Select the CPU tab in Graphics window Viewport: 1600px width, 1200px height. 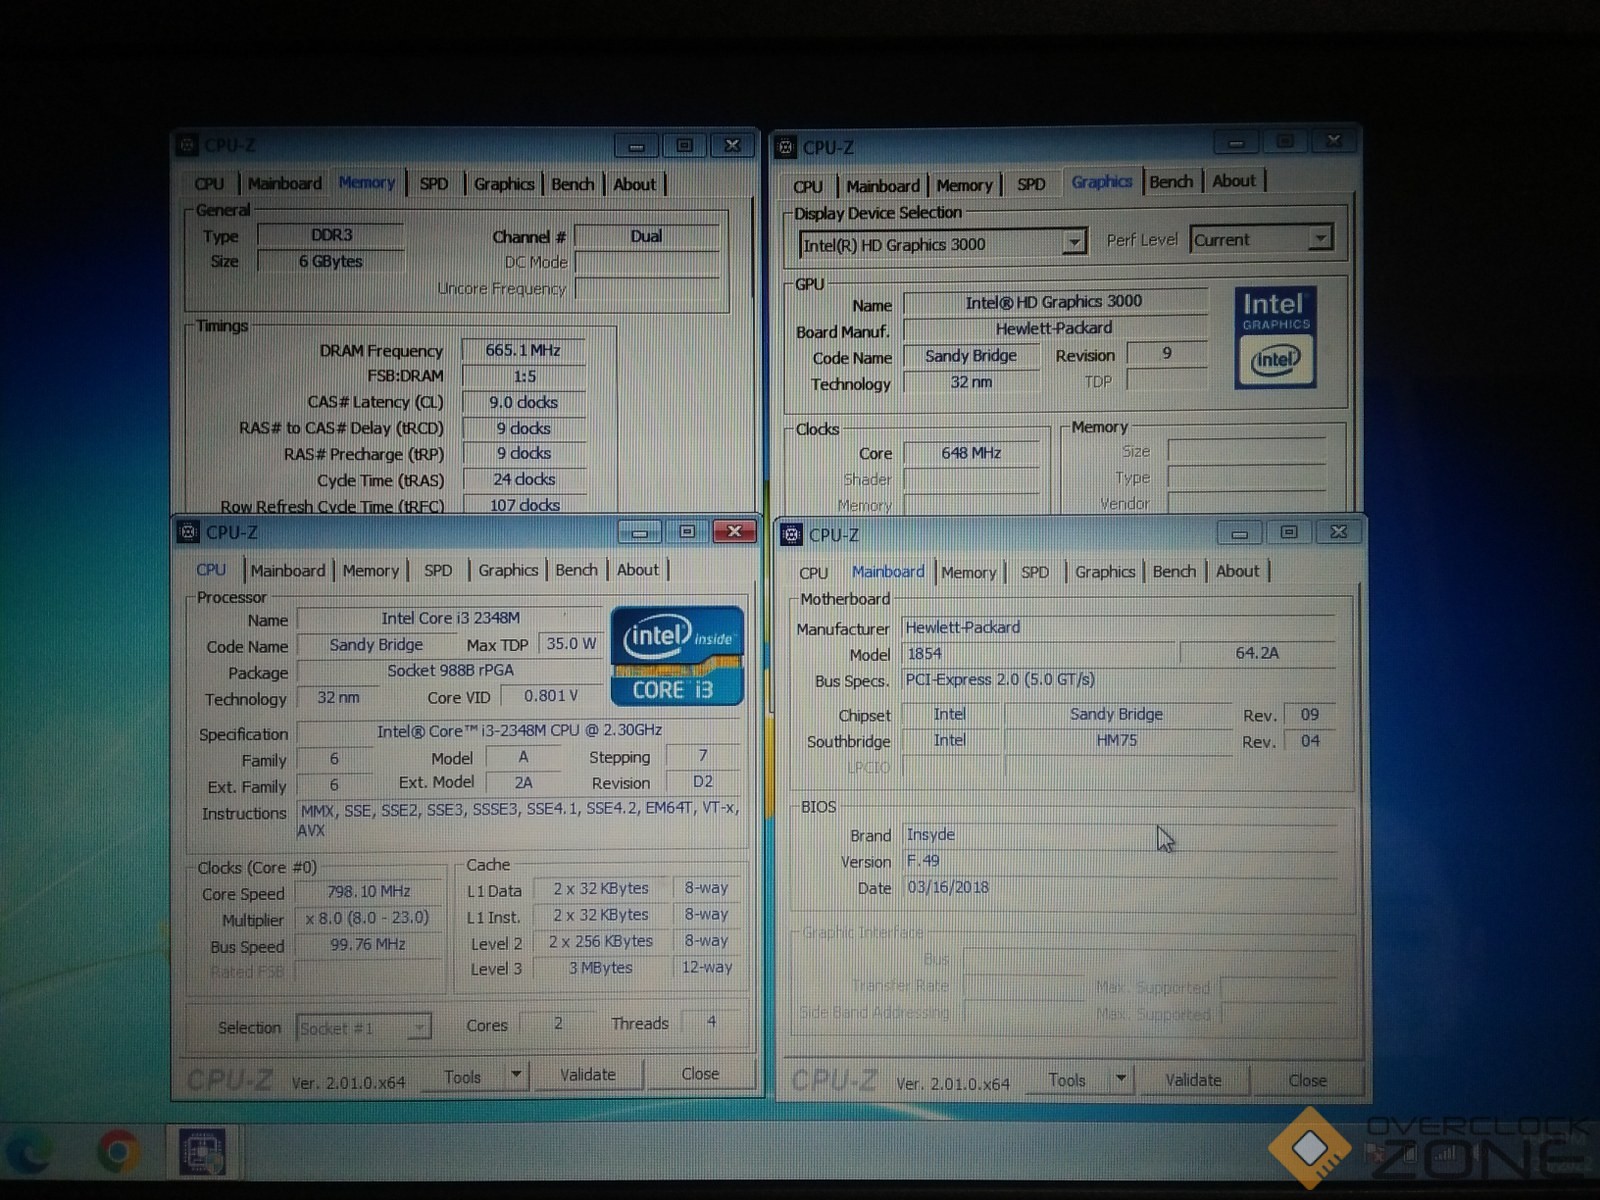pos(808,186)
